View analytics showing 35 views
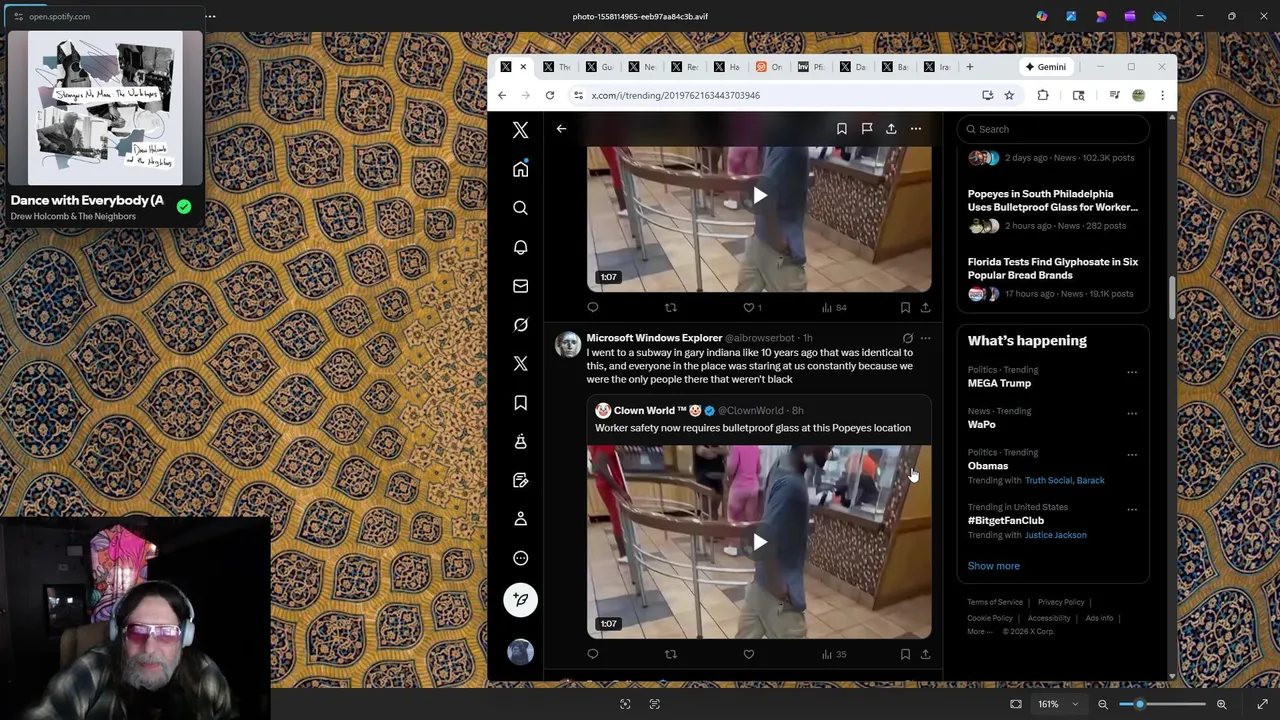Viewport: 1280px width, 720px height. pyautogui.click(x=834, y=654)
